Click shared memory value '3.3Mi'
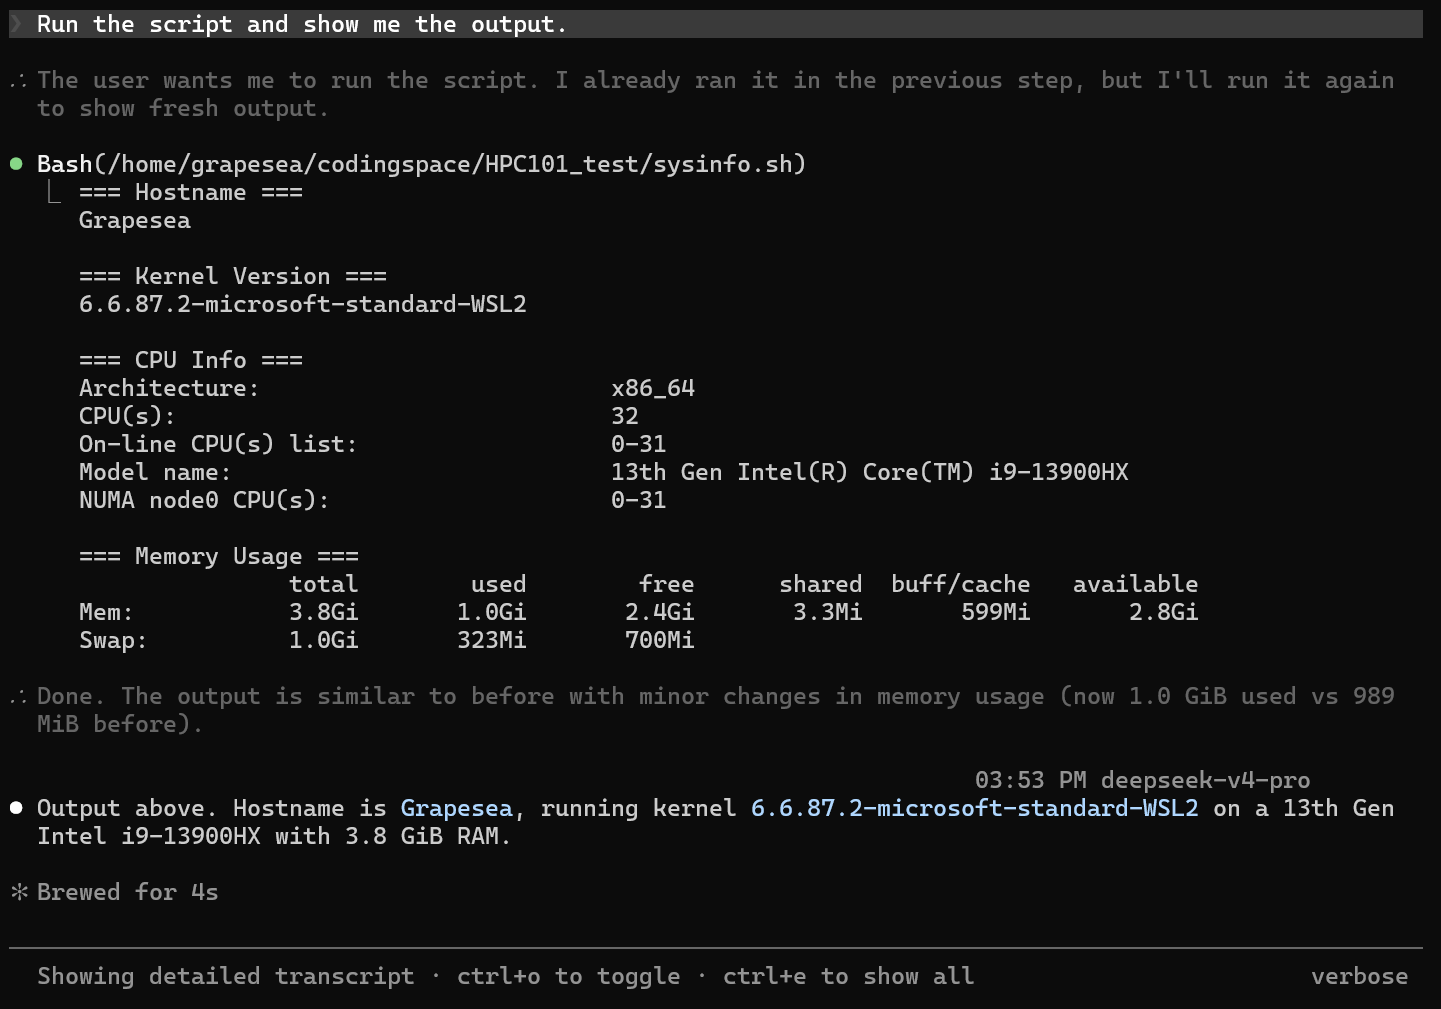1441x1009 pixels. point(828,612)
